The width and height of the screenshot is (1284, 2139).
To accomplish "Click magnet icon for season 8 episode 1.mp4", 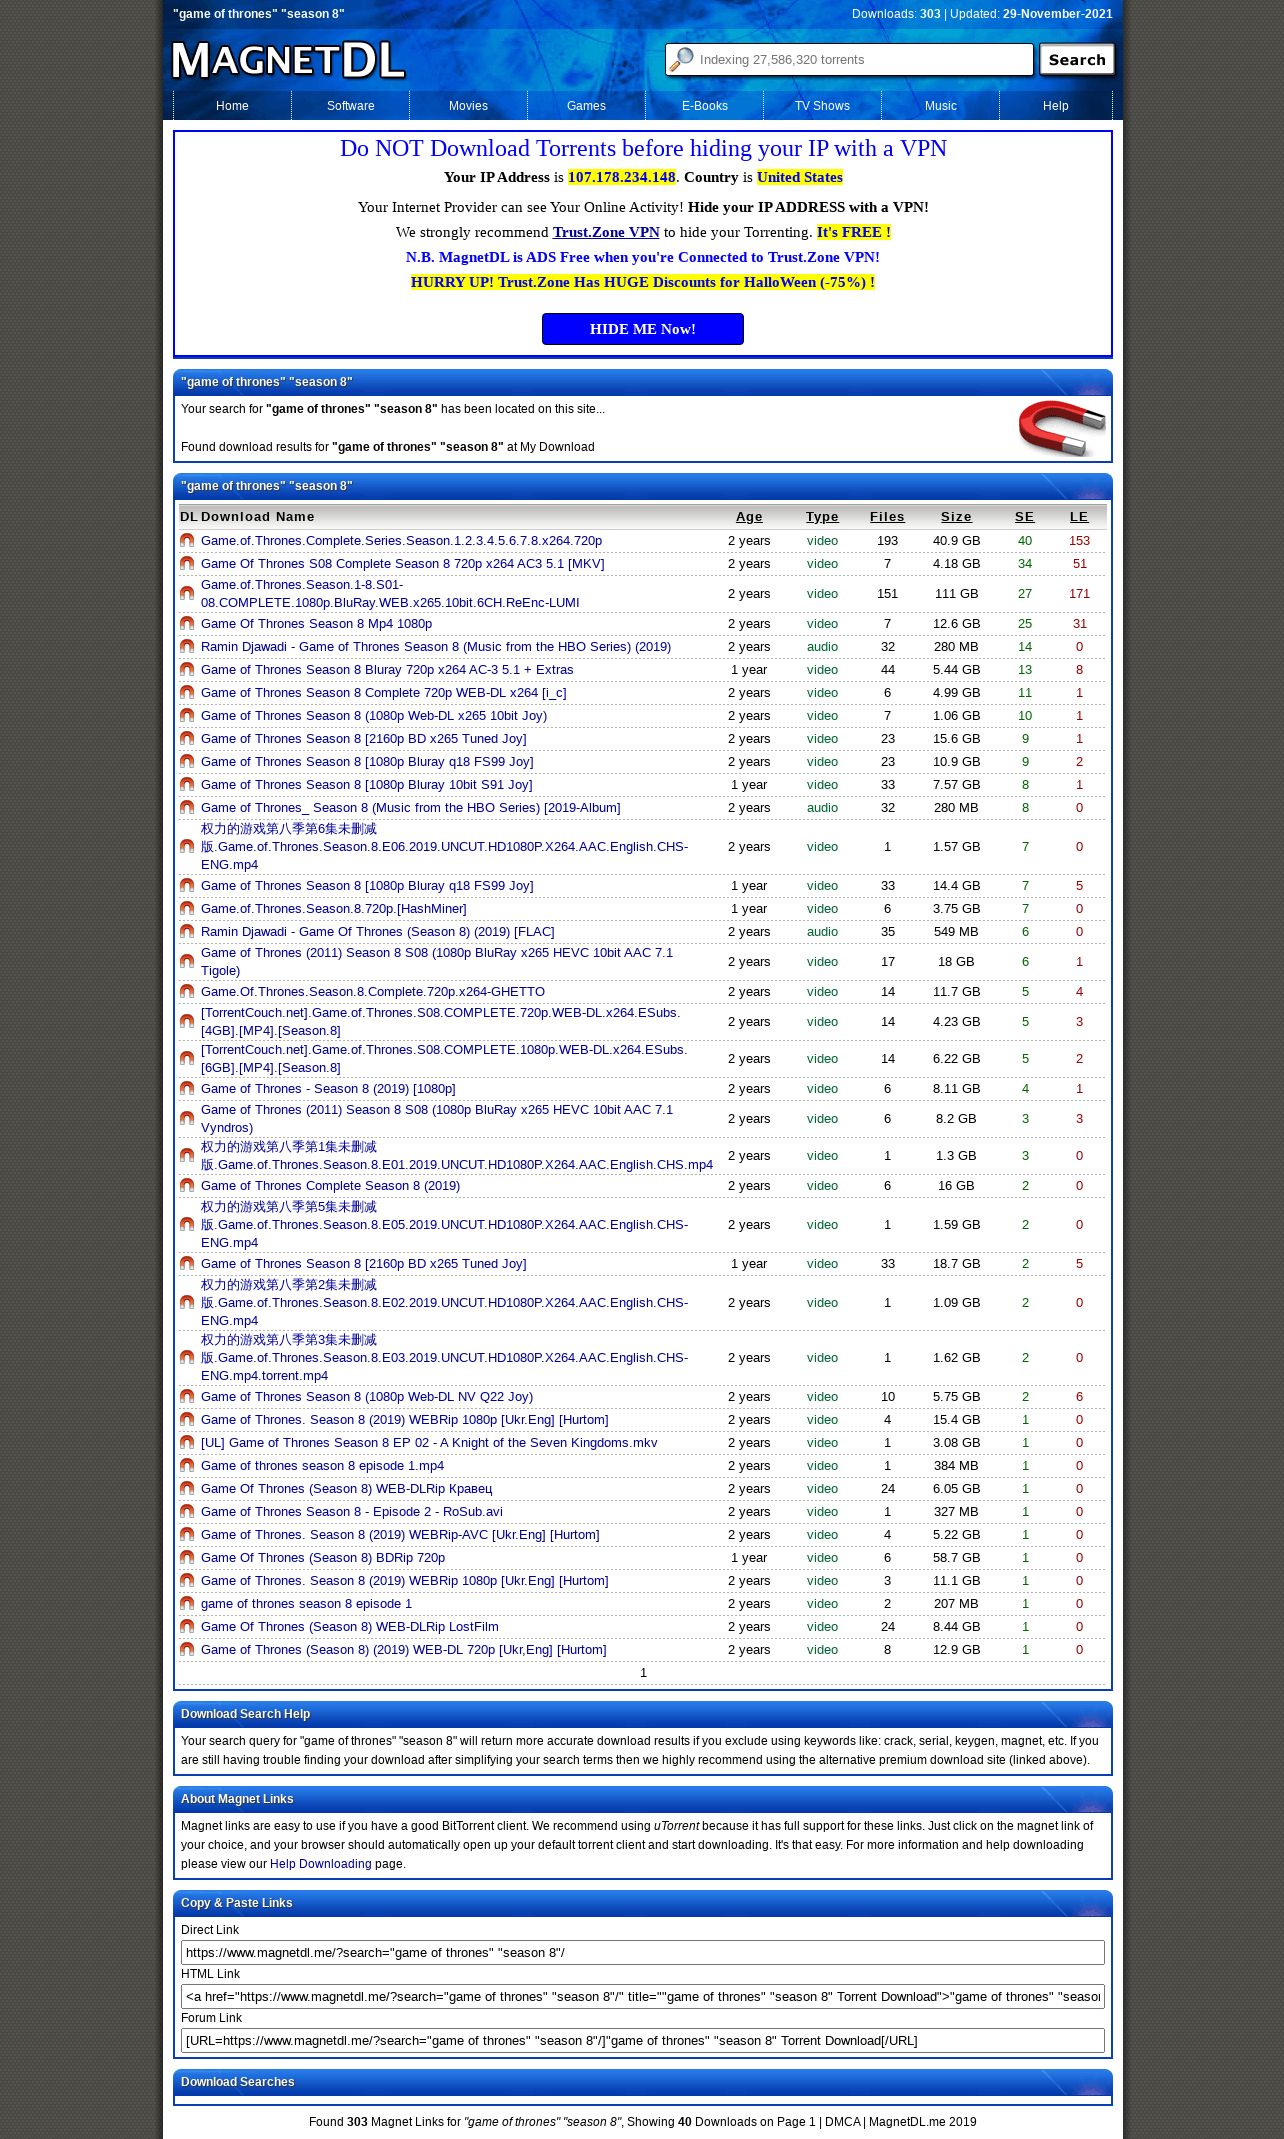I will click(x=187, y=1466).
